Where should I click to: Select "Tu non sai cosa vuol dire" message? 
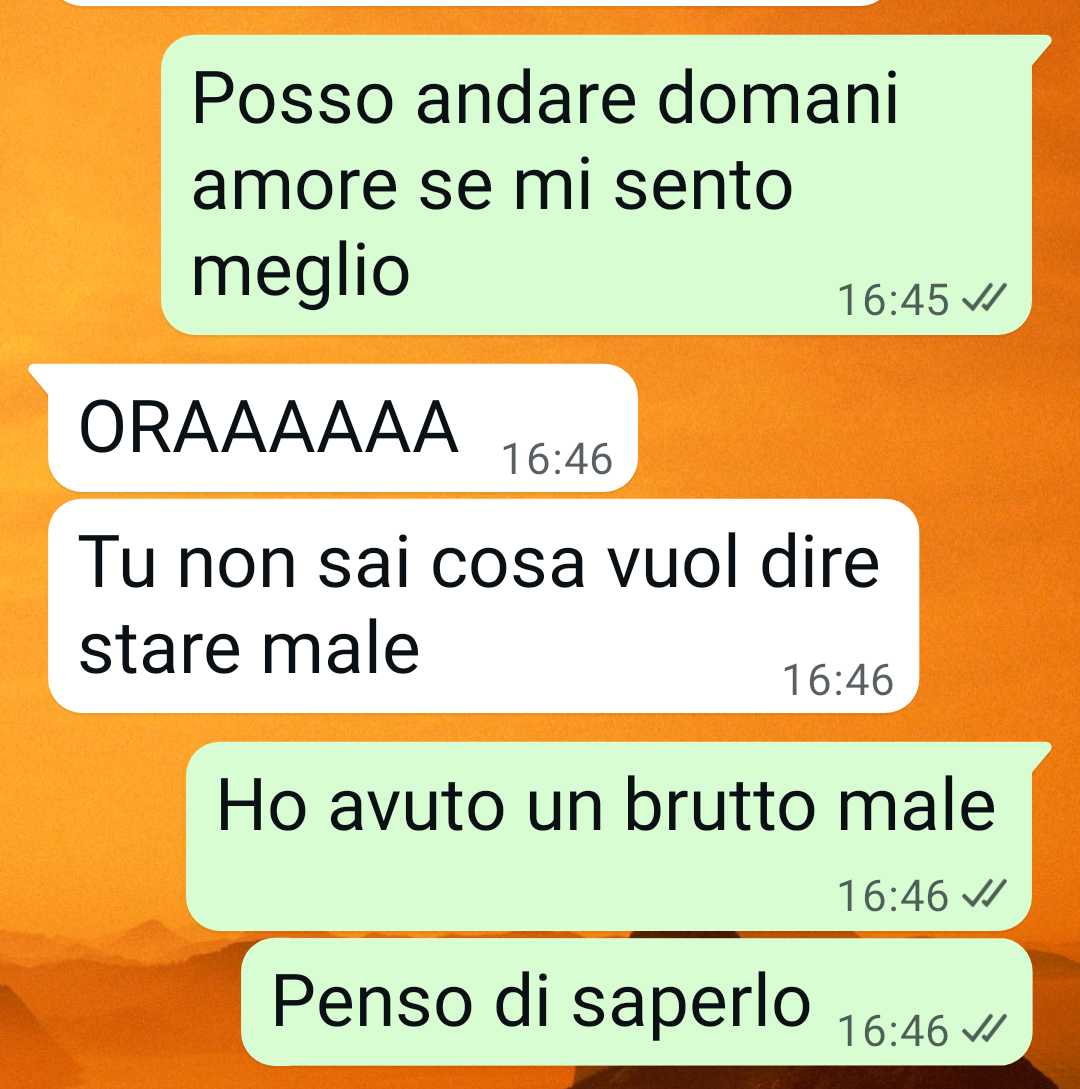pyautogui.click(x=483, y=606)
